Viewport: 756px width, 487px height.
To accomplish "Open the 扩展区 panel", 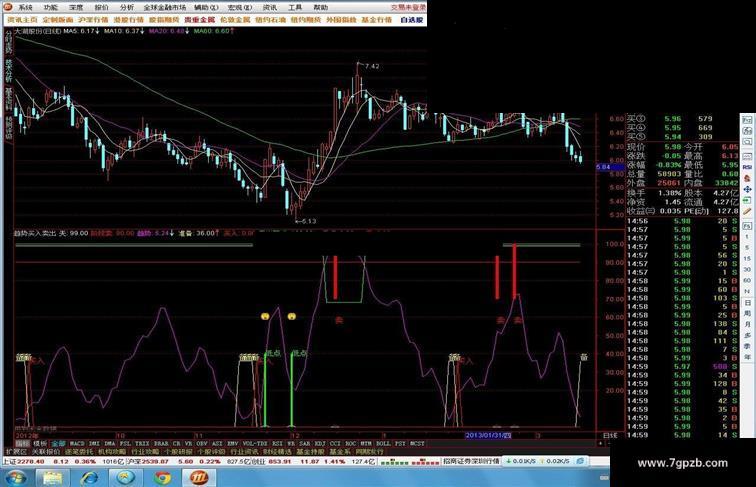I will point(16,452).
